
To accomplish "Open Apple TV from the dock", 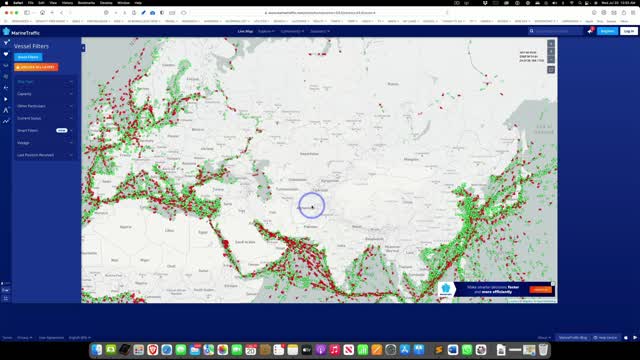I will [307, 350].
